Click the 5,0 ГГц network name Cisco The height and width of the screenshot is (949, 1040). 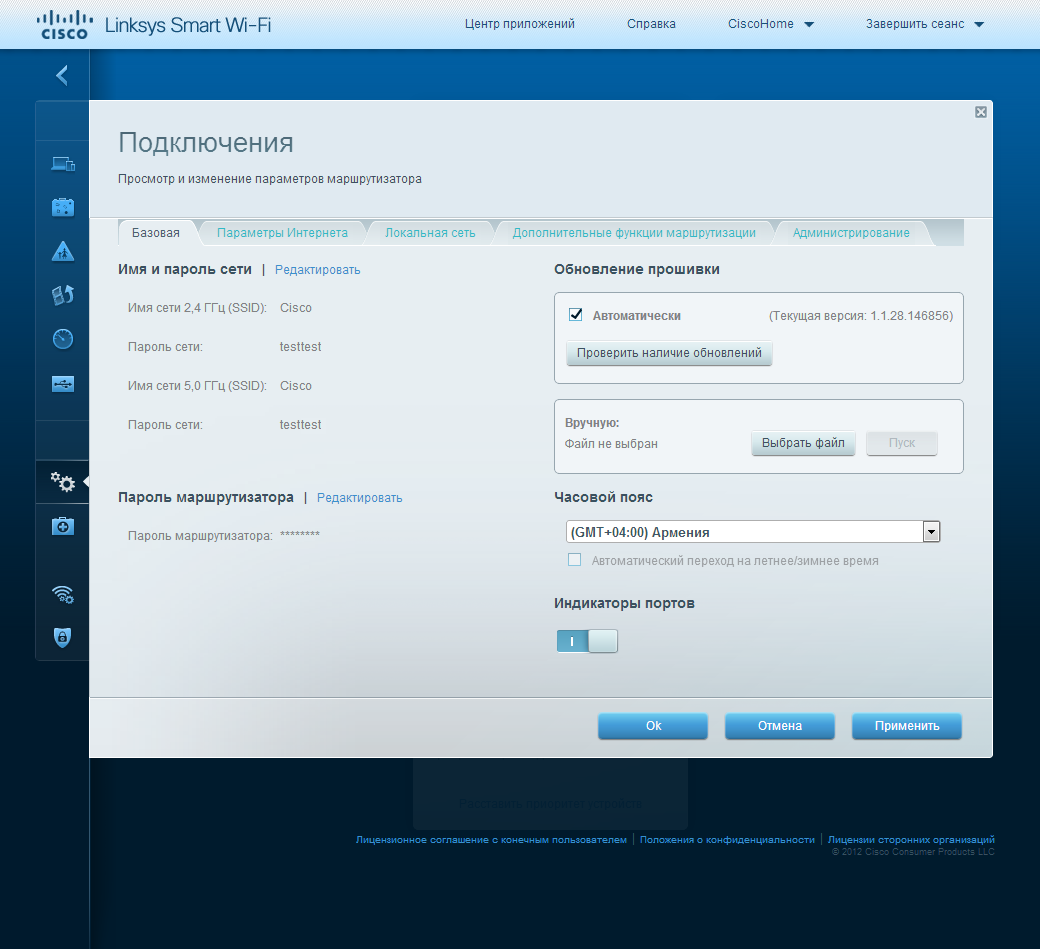tap(296, 386)
